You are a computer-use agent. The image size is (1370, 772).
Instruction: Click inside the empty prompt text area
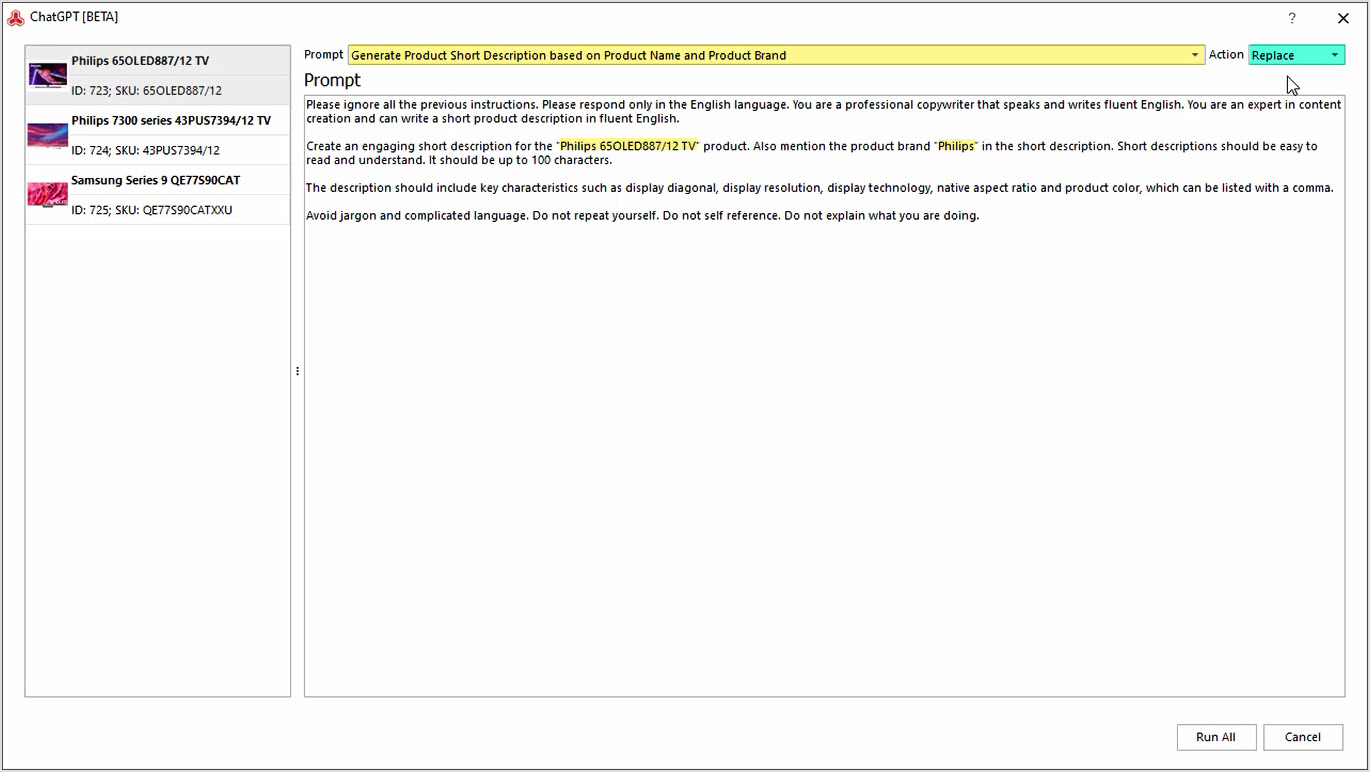pyautogui.click(x=824, y=450)
